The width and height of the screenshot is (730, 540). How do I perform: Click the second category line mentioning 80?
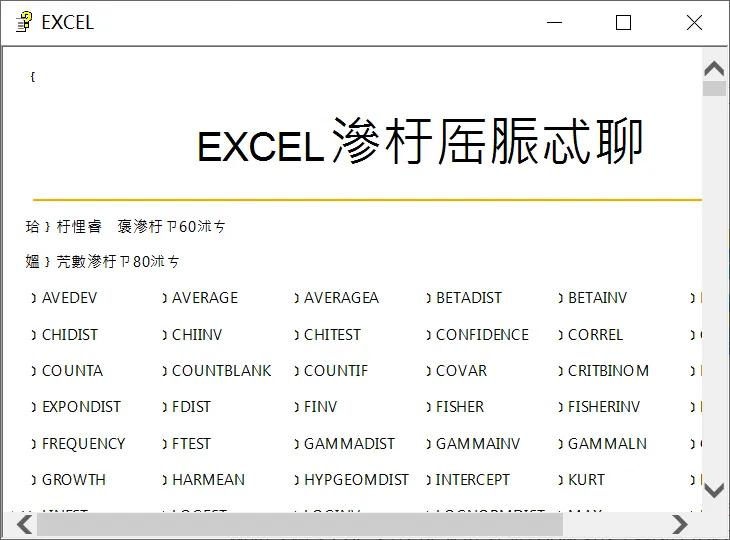click(x=102, y=262)
